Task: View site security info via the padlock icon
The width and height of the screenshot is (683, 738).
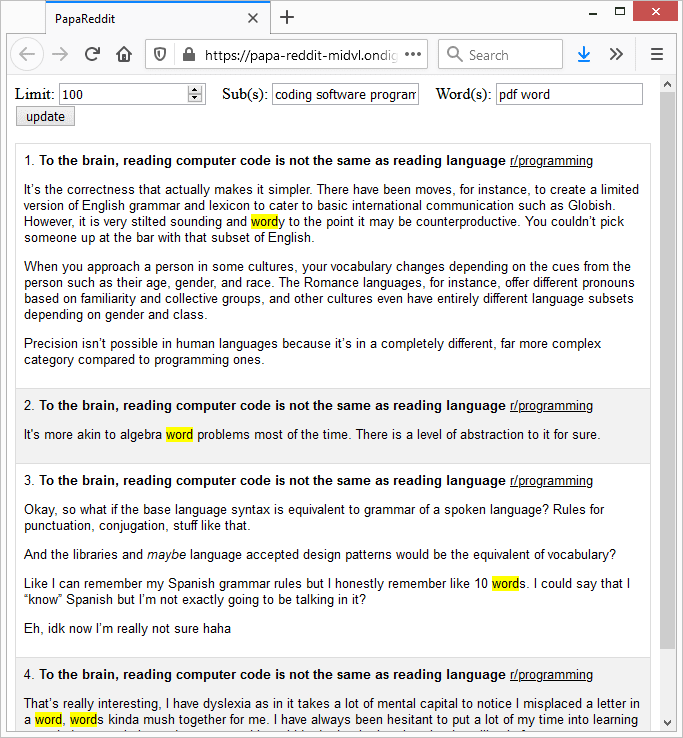Action: coord(189,55)
